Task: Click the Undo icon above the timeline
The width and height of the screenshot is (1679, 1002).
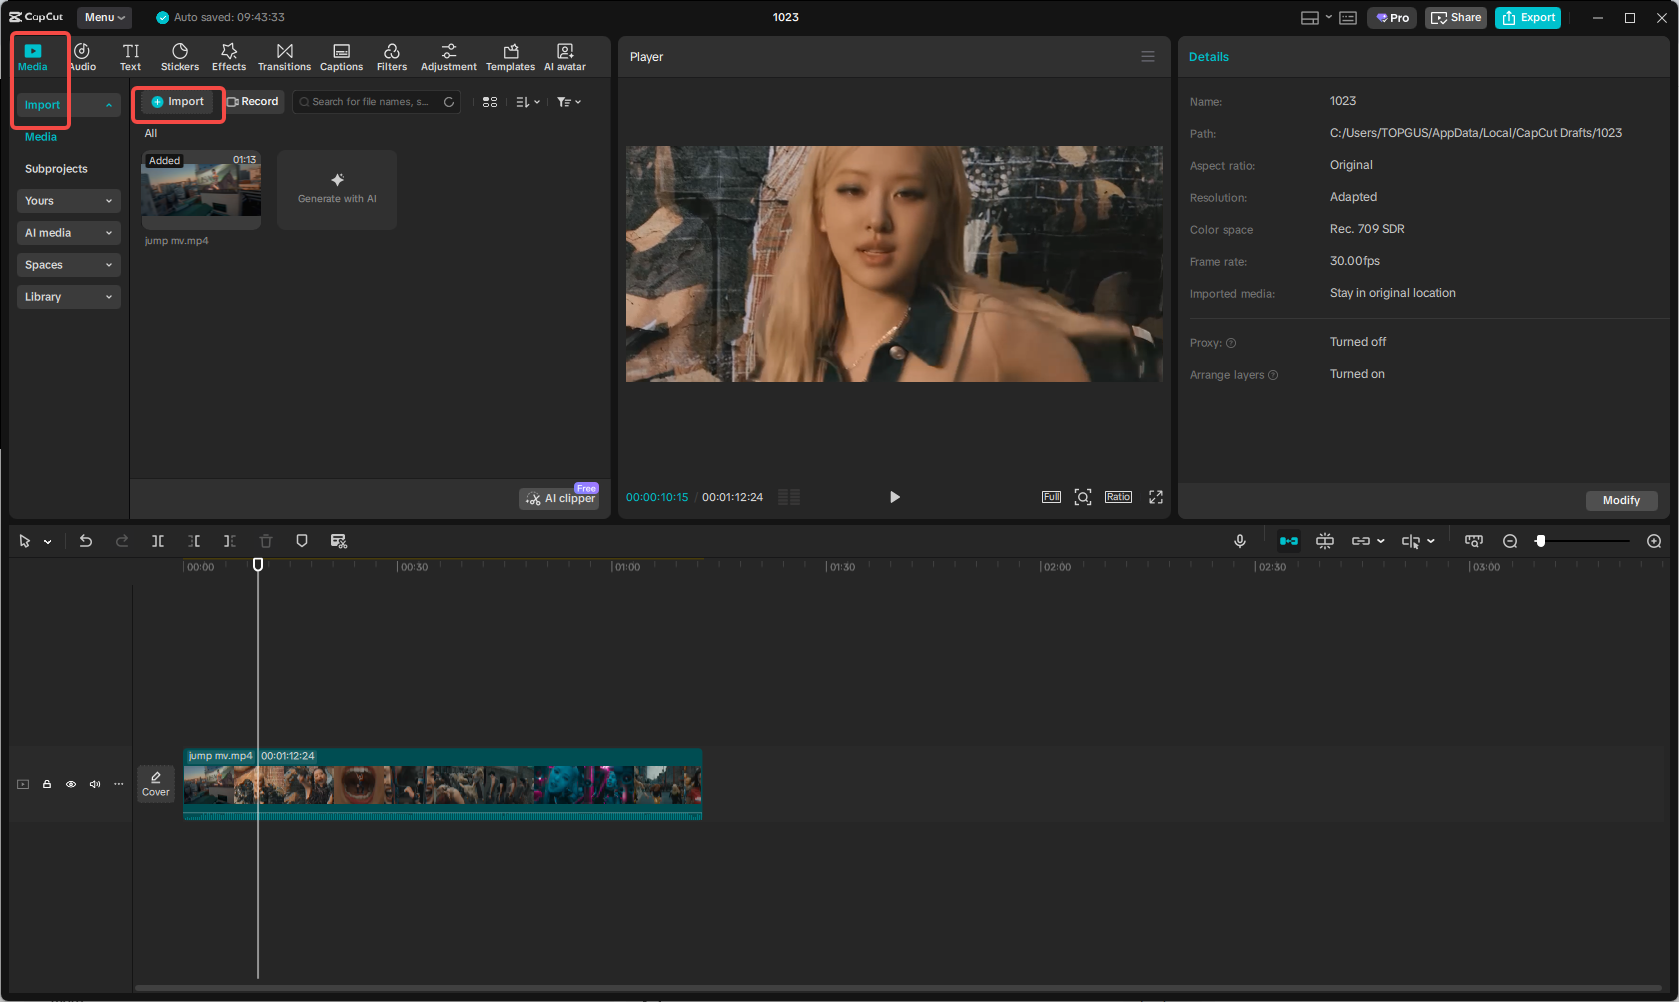Action: click(86, 541)
